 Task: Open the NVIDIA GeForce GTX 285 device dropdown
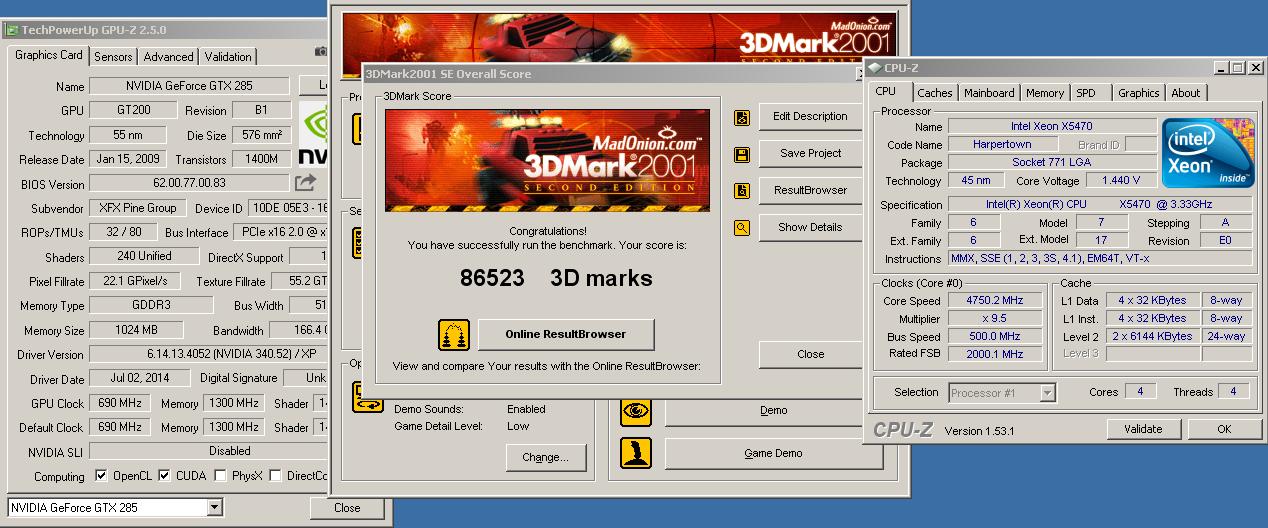pyautogui.click(x=214, y=508)
